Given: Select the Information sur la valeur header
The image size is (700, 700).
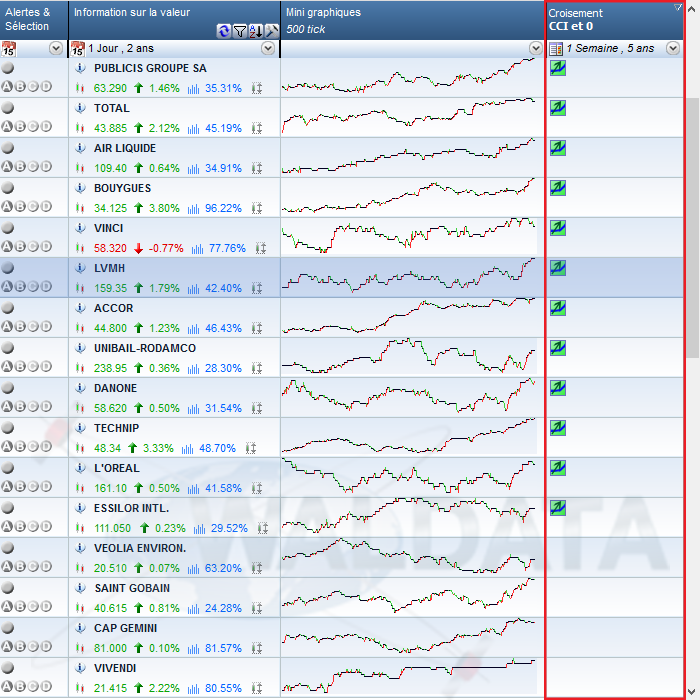Looking at the screenshot, I should 175,20.
